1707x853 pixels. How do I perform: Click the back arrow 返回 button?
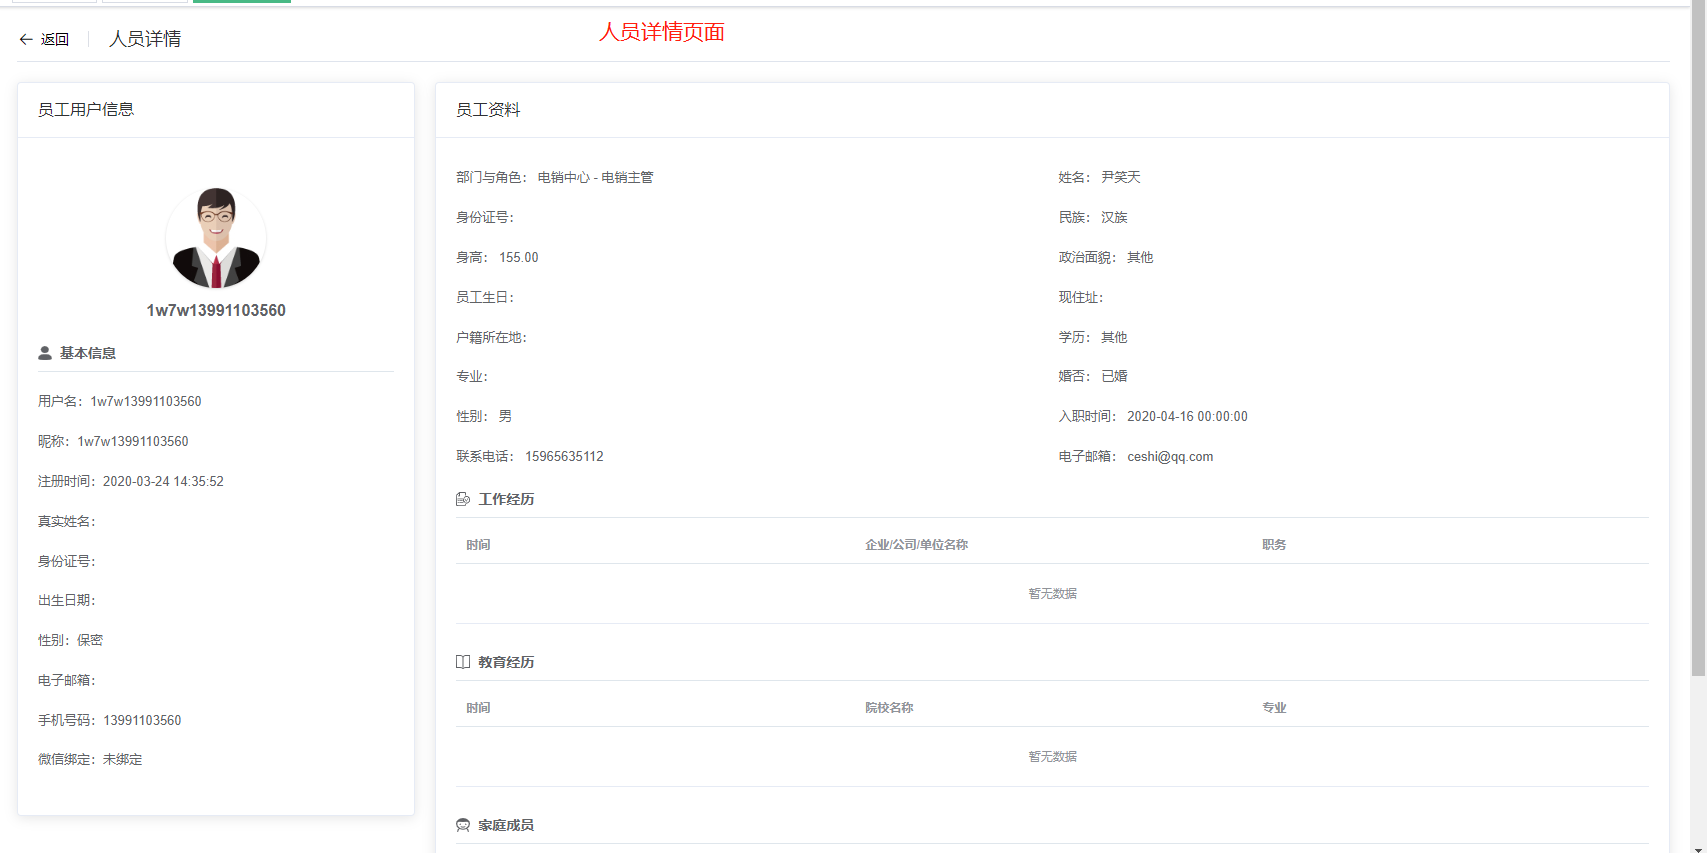tap(44, 39)
